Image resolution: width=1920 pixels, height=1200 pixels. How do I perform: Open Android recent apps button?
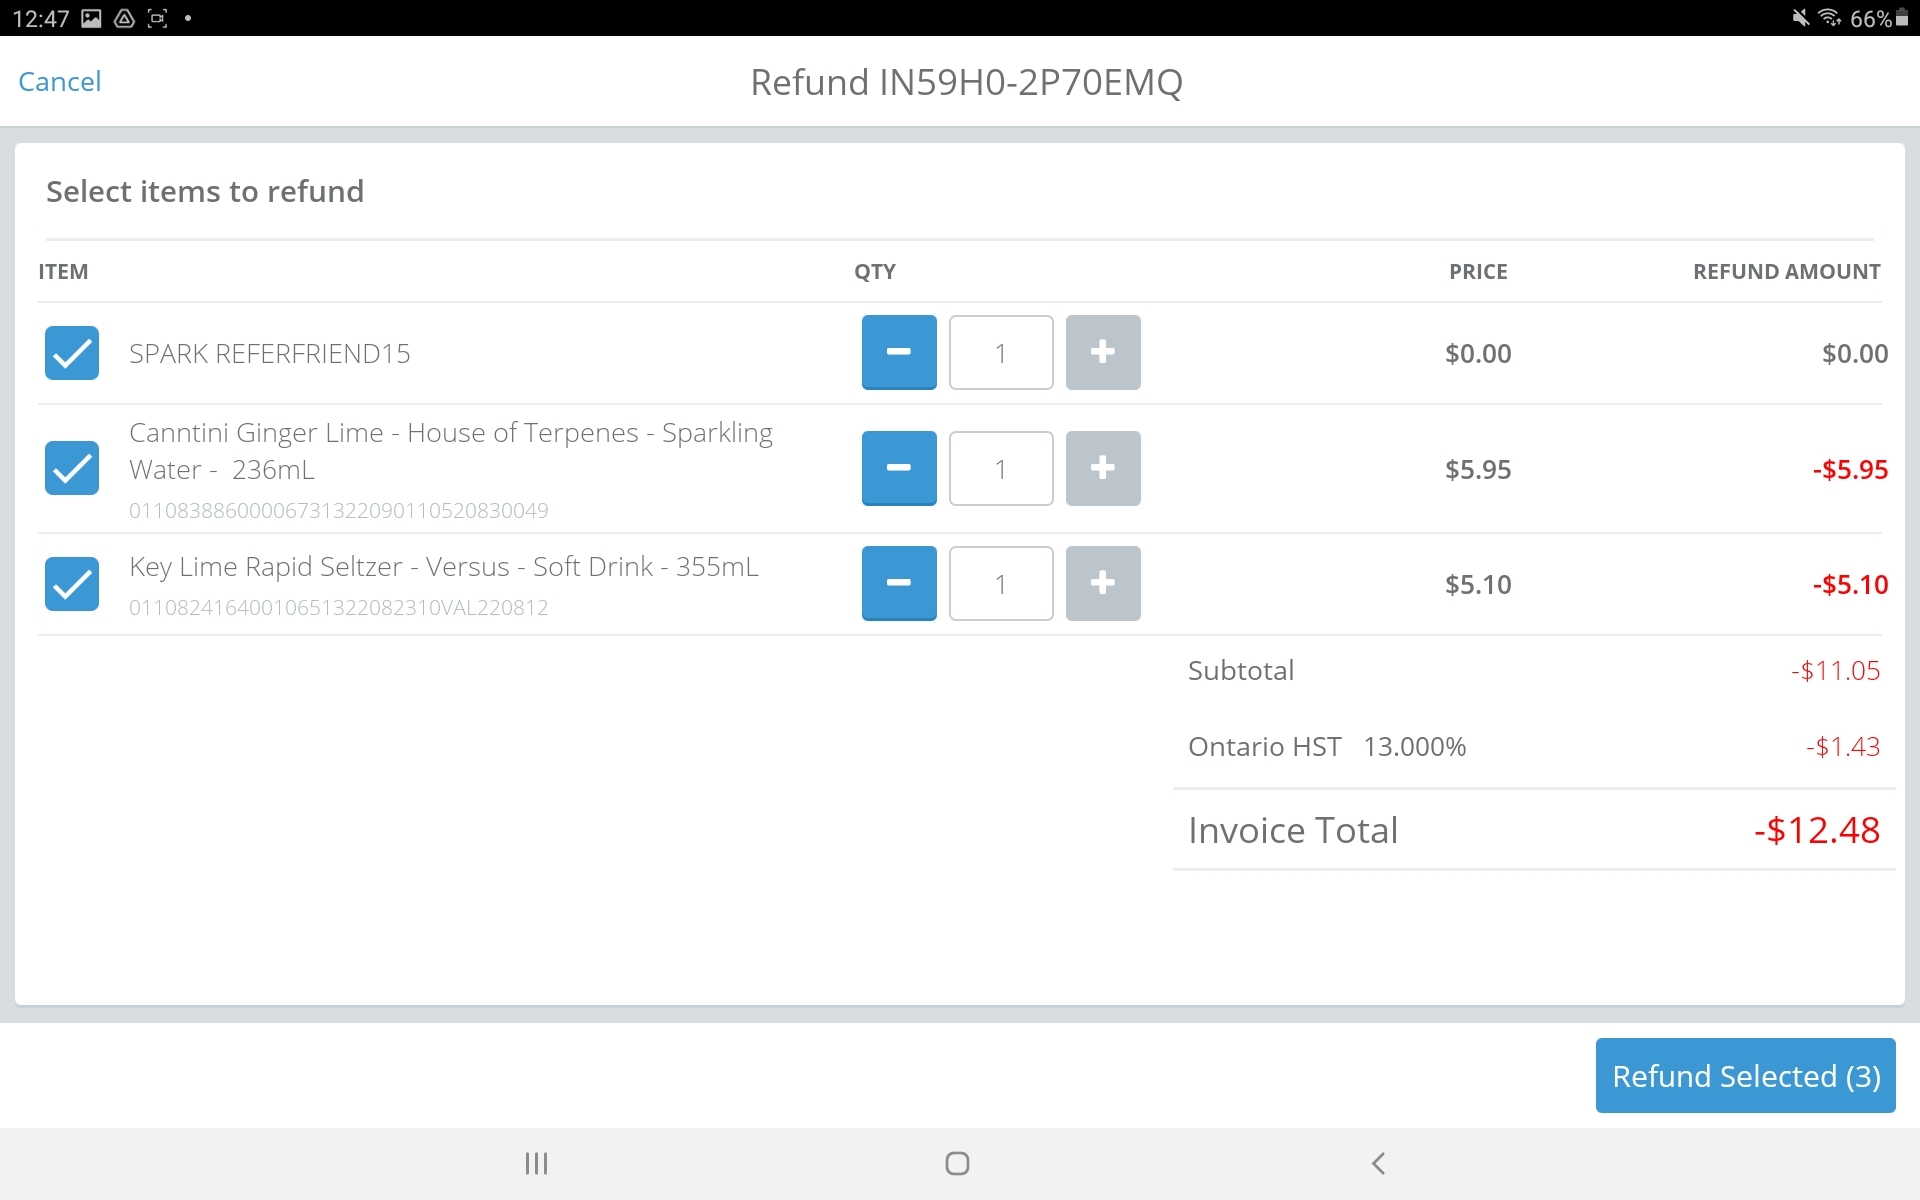click(537, 1163)
